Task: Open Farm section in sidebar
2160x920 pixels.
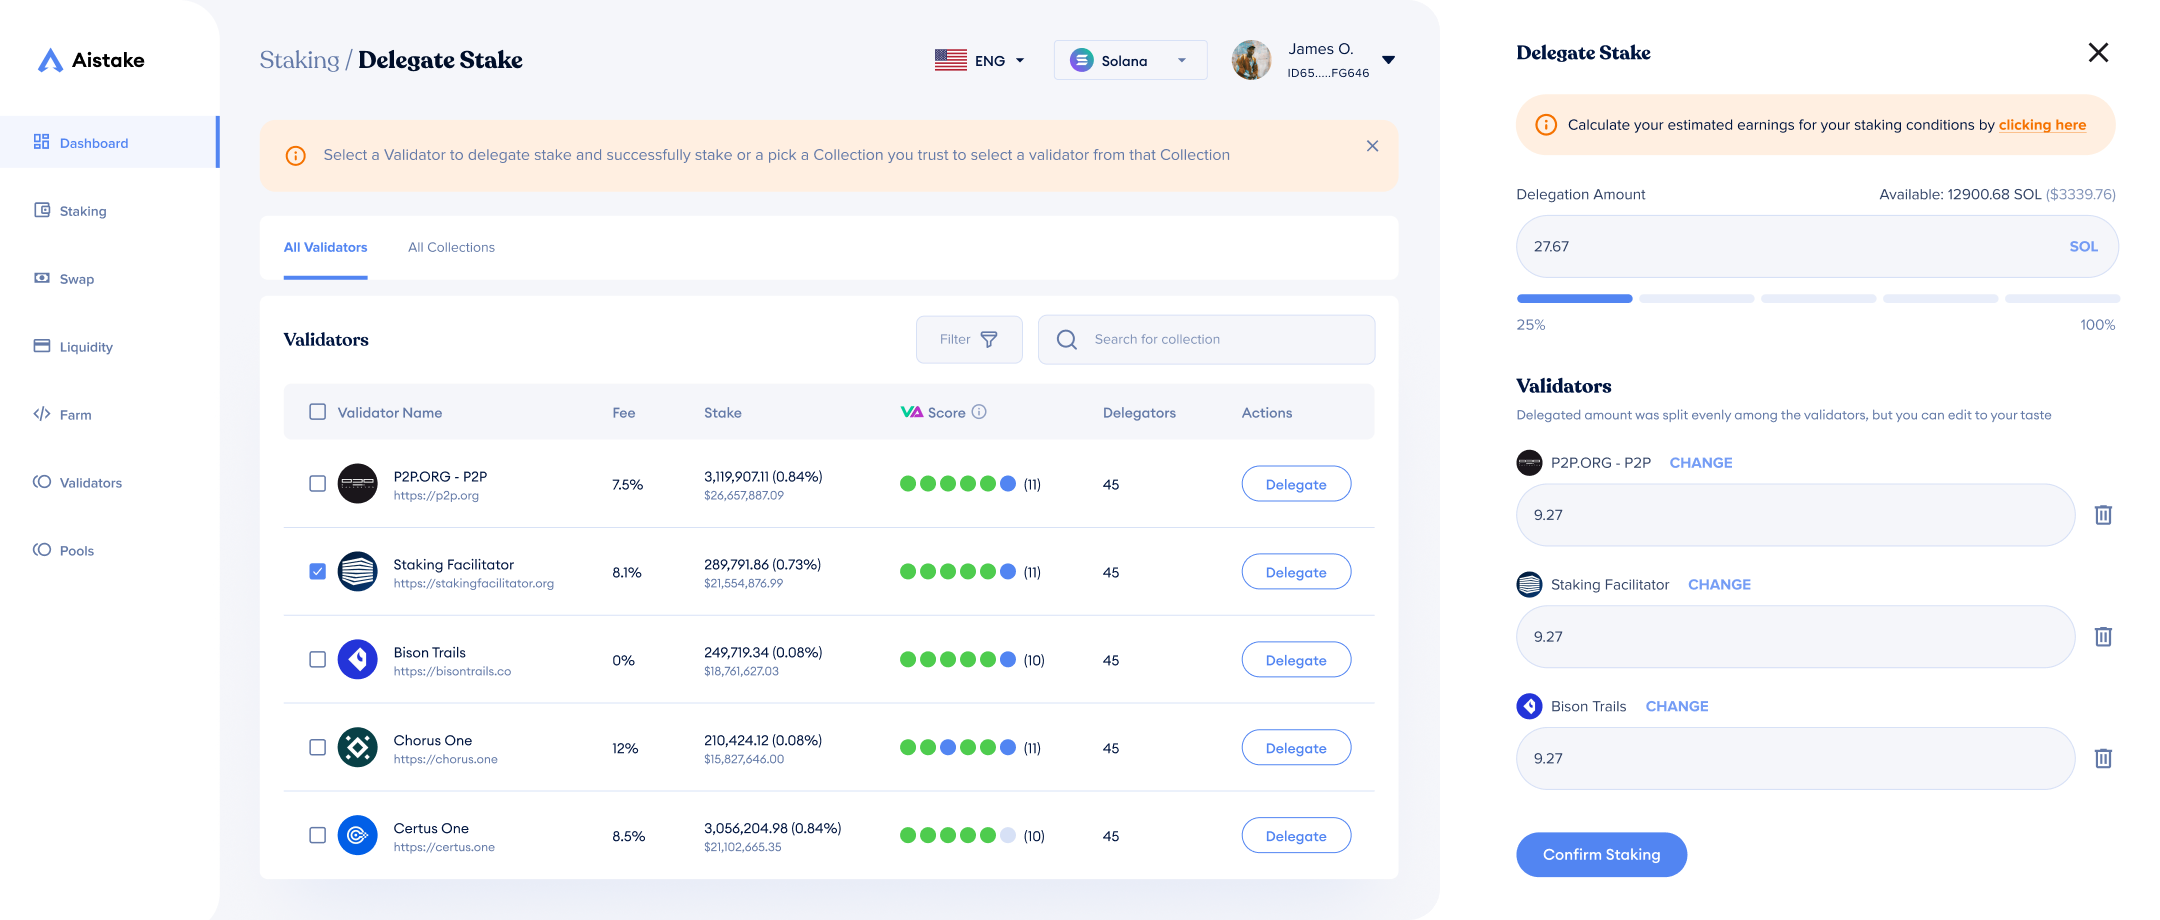Action: pos(63,415)
